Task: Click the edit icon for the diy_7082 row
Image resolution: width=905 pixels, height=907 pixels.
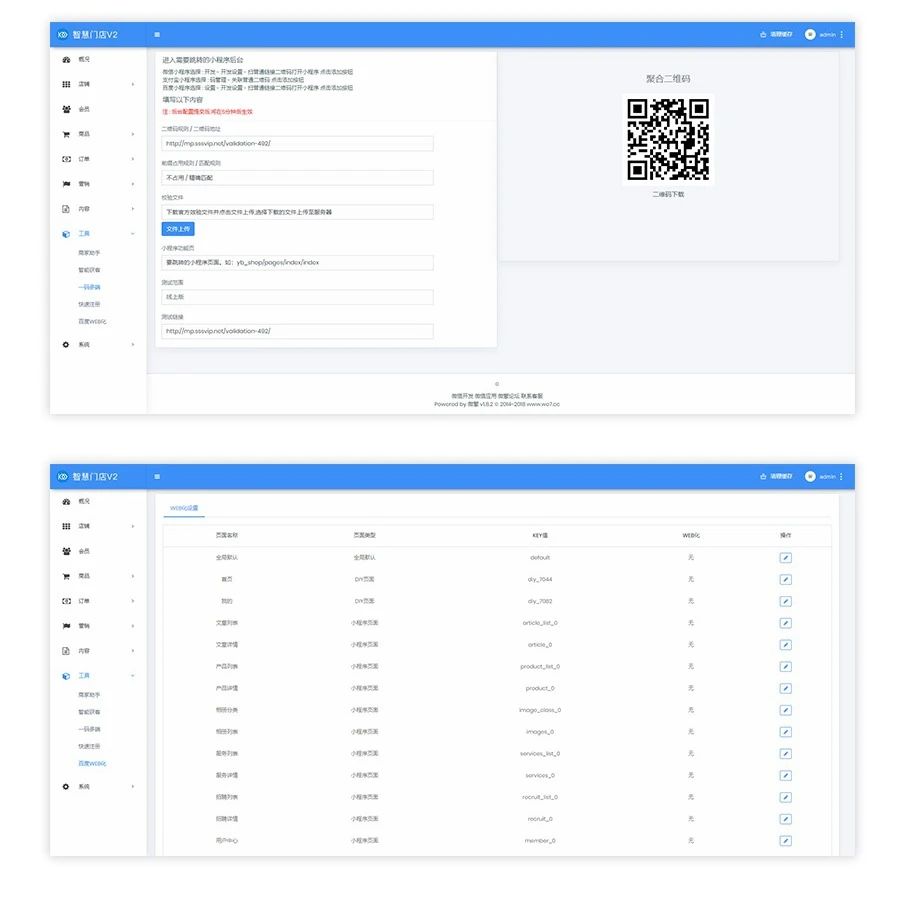Action: (785, 602)
